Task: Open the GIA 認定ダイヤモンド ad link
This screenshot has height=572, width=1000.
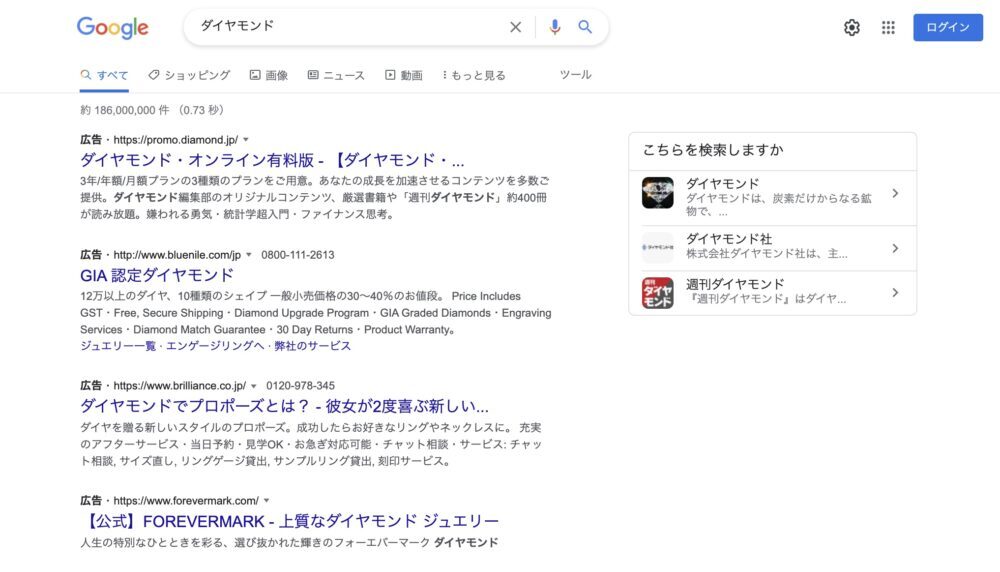Action: (x=157, y=275)
